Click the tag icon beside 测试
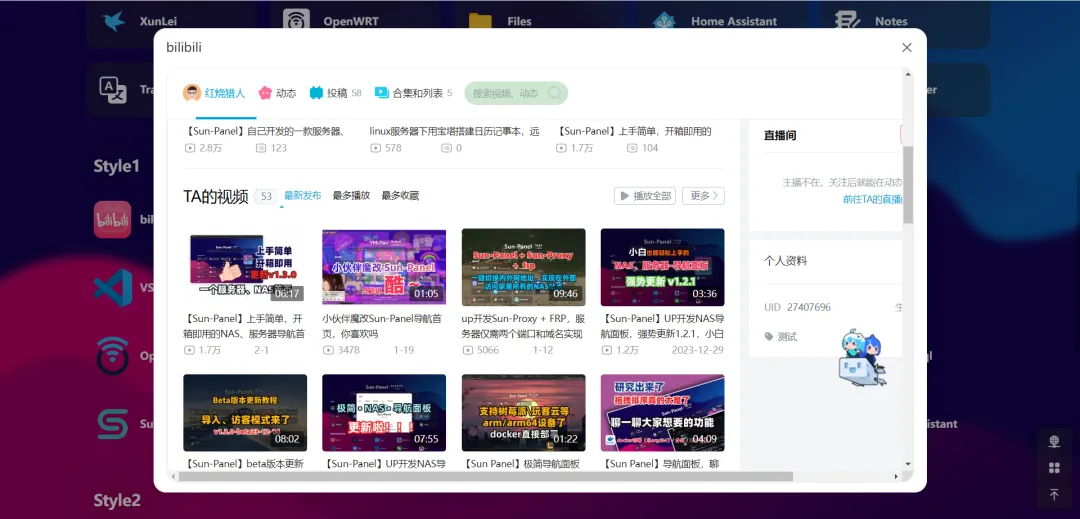1080x519 pixels. (x=769, y=337)
